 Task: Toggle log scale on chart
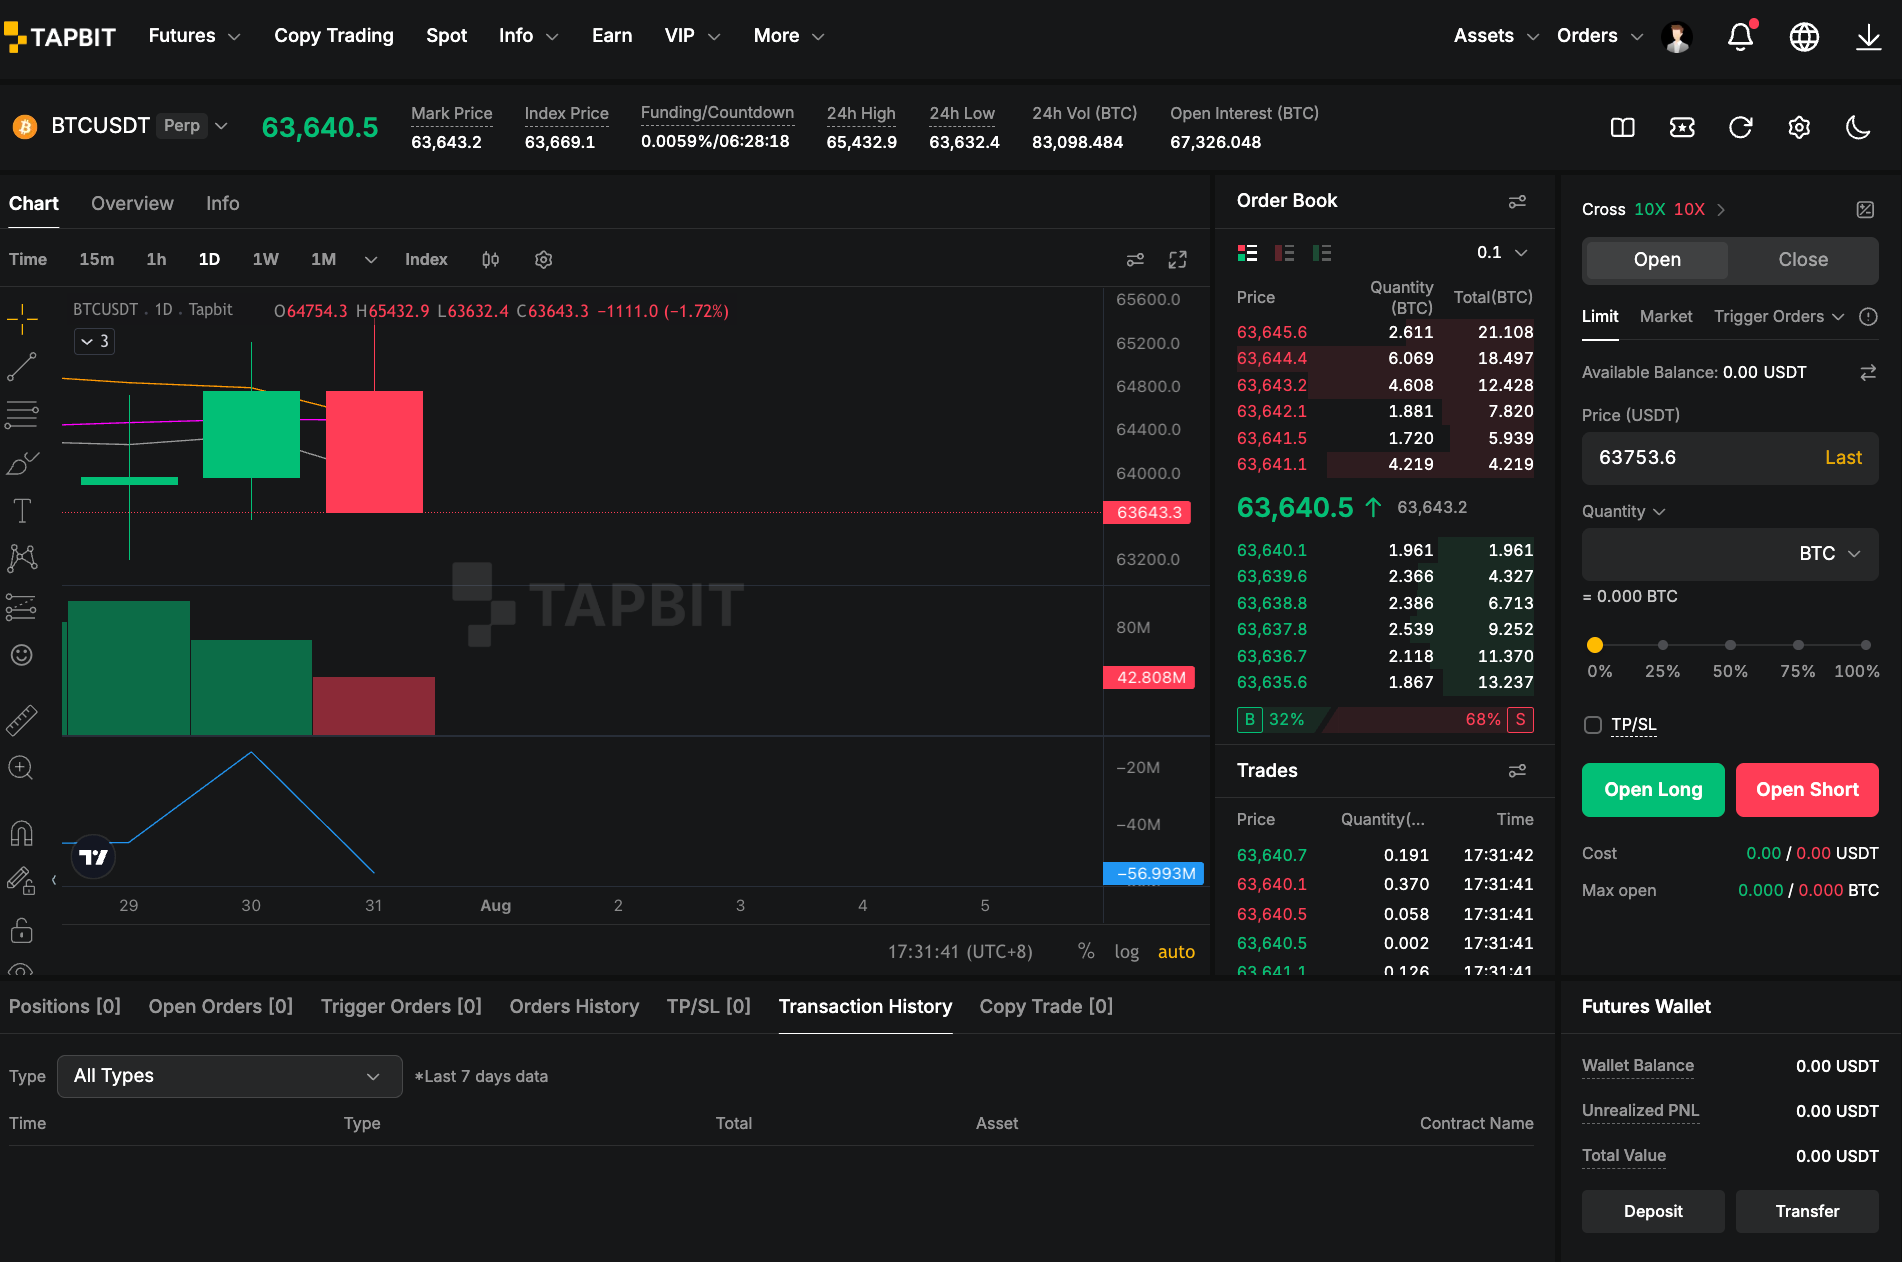click(1127, 952)
